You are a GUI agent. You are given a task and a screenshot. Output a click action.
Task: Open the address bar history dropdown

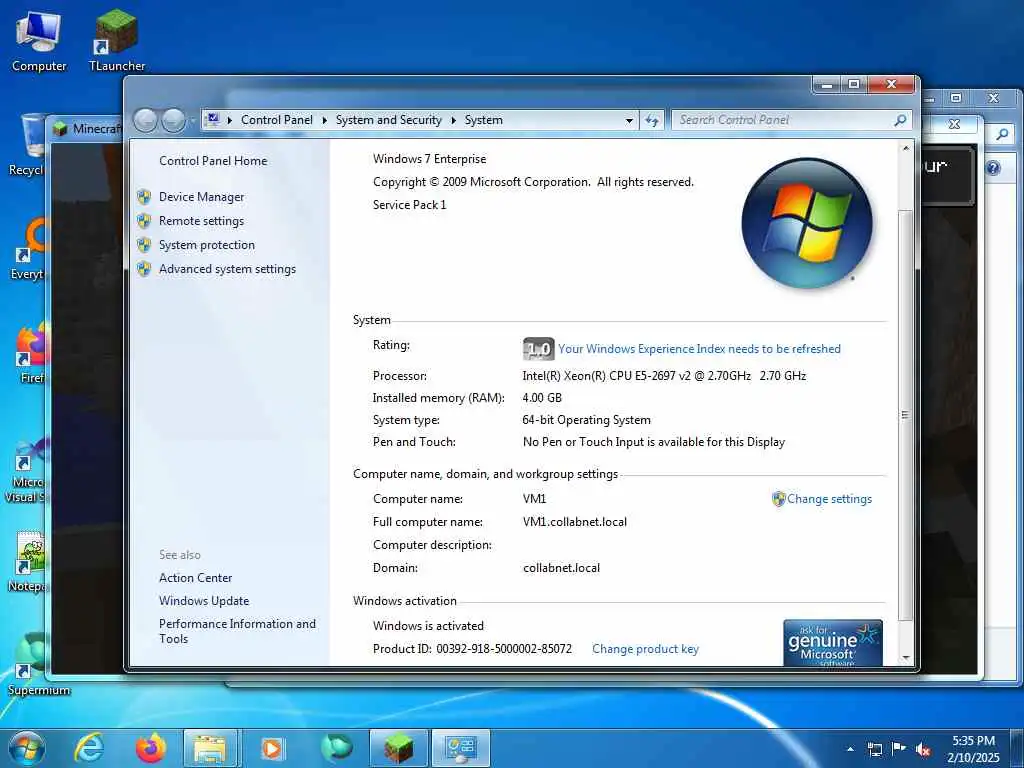coord(629,121)
